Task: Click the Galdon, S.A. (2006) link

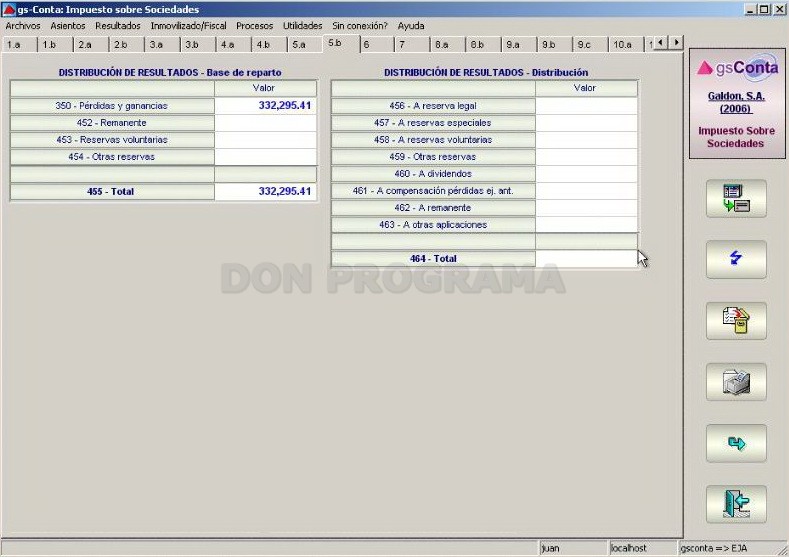Action: coord(736,102)
